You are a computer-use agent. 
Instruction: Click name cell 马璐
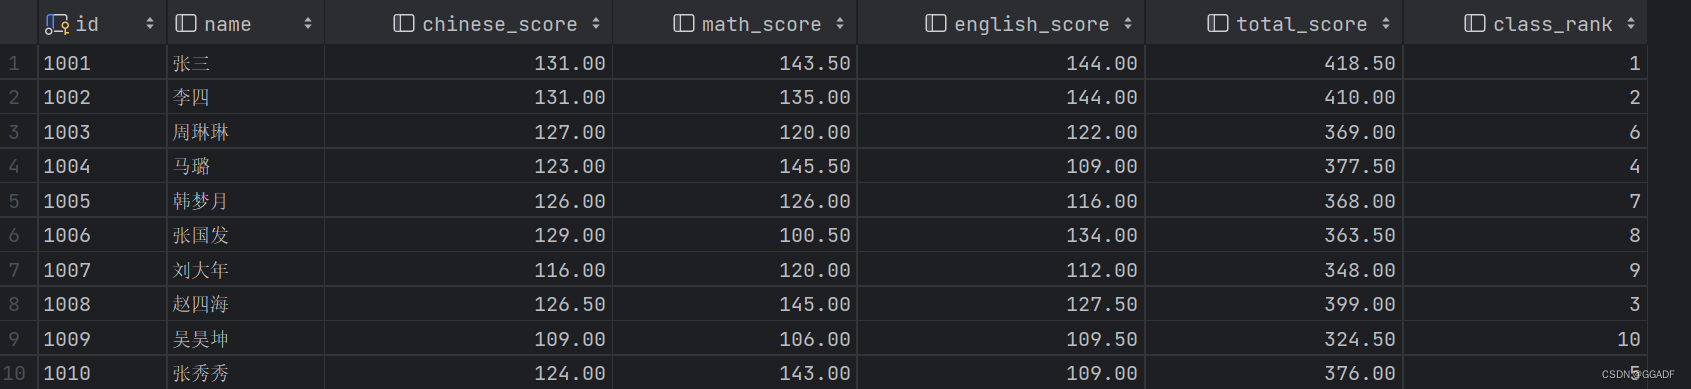coord(245,166)
